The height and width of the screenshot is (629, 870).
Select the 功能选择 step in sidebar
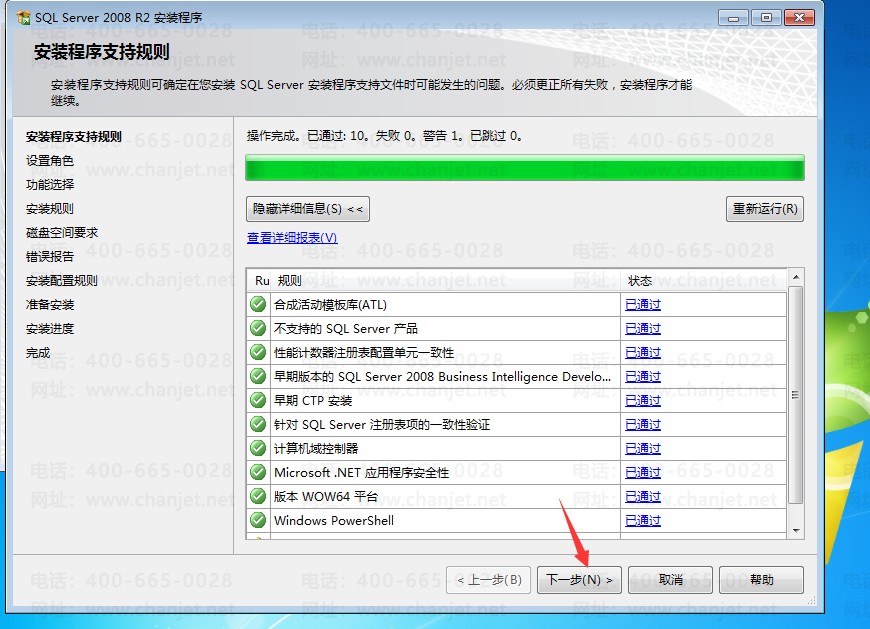(x=50, y=185)
